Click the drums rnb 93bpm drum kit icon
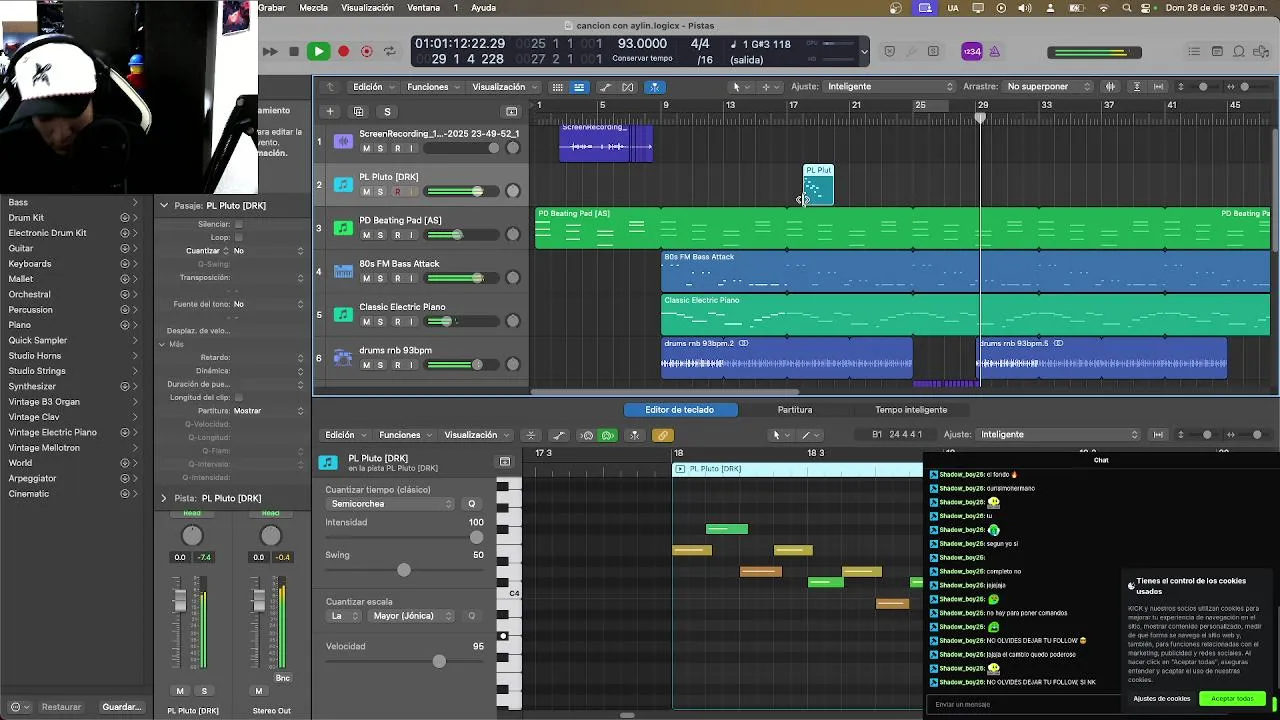 (x=343, y=357)
